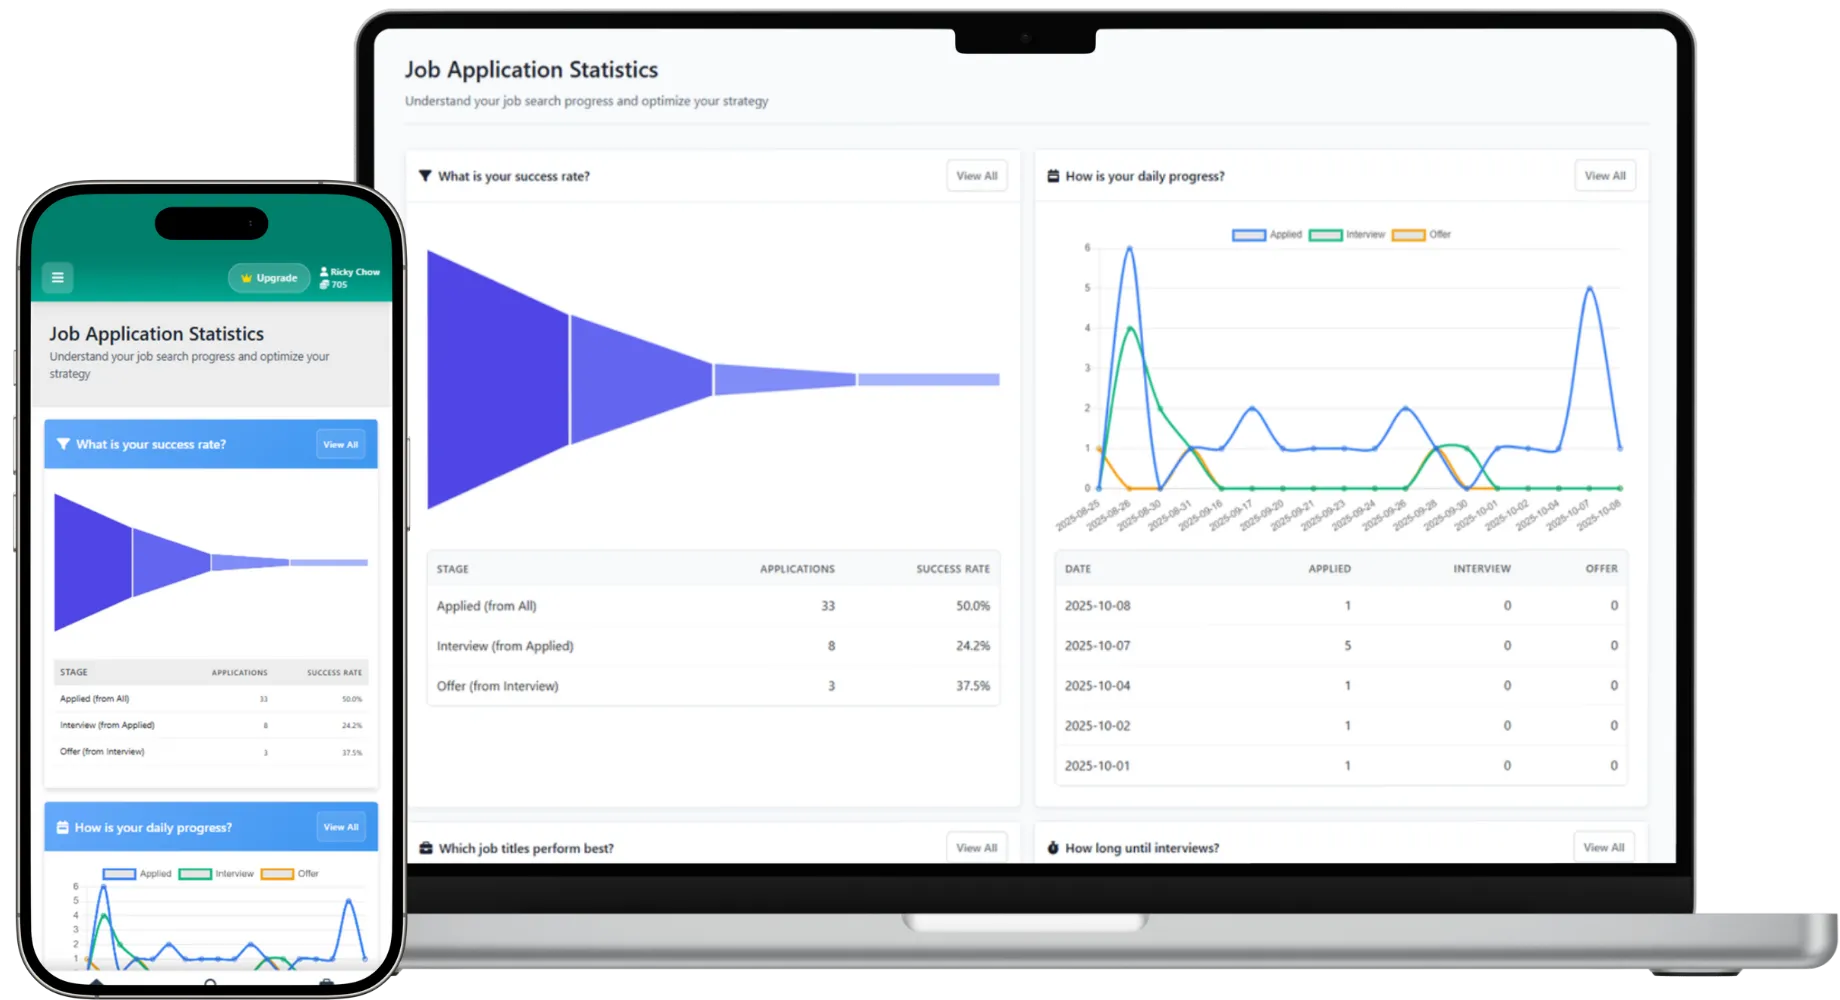The height and width of the screenshot is (1000, 1840).
Task: Click the clock icon on interviews duration card
Action: click(1052, 848)
